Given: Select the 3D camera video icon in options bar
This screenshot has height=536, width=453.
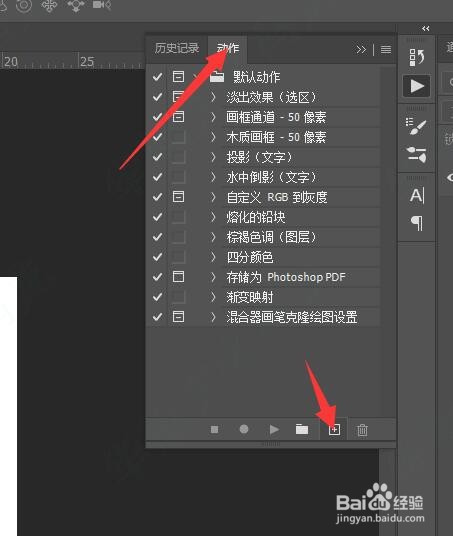Looking at the screenshot, I should point(102,5).
